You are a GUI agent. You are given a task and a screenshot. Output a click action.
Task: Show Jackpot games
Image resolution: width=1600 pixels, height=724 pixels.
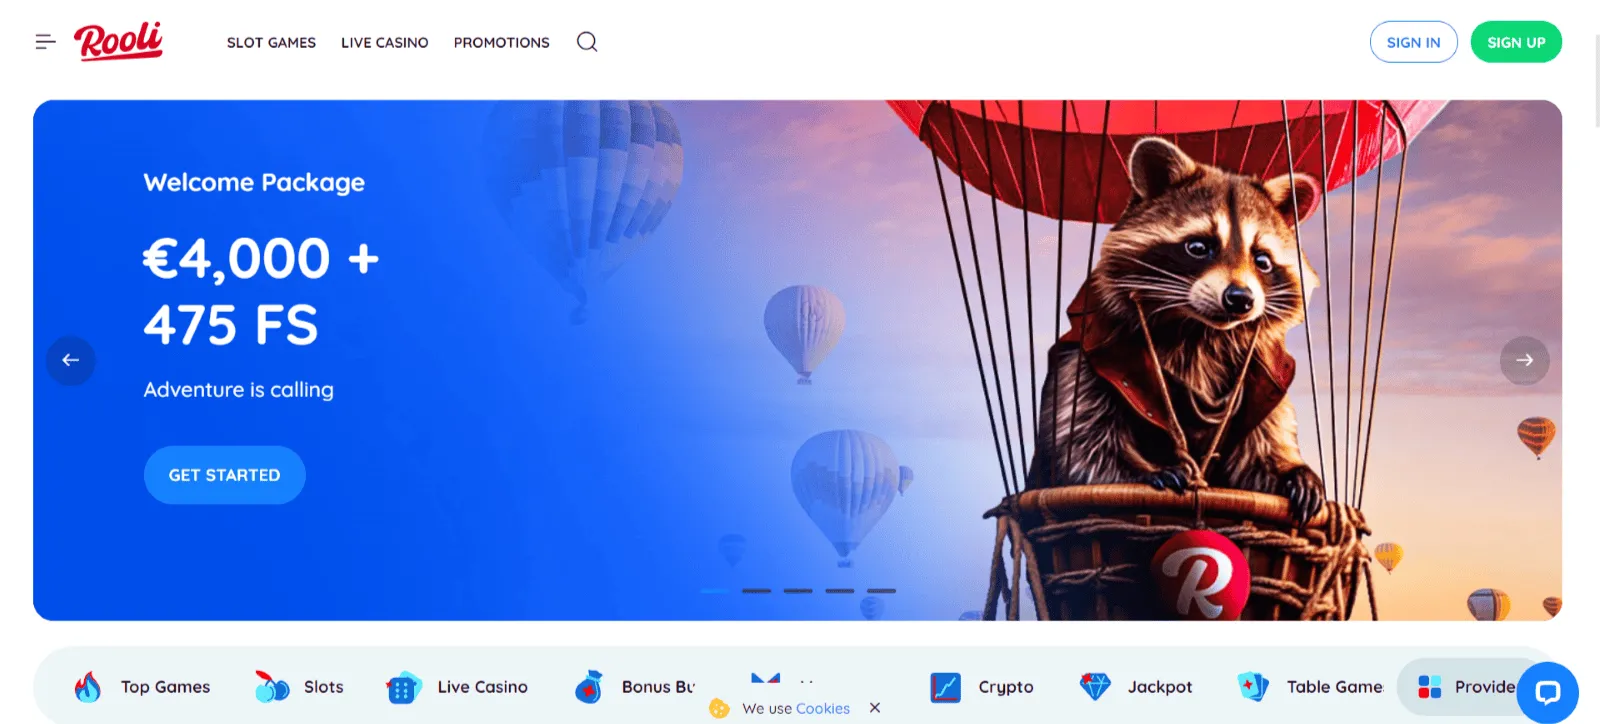coord(1136,687)
